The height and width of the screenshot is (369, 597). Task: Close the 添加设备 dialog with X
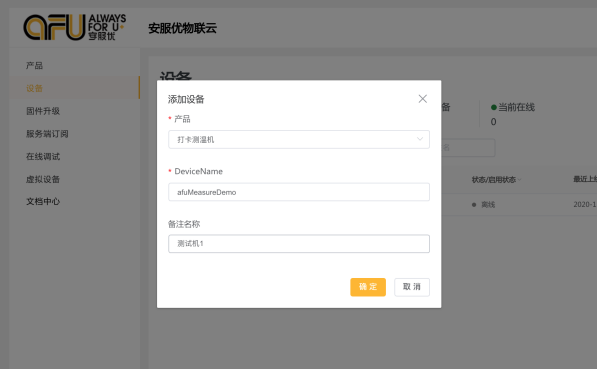click(422, 99)
